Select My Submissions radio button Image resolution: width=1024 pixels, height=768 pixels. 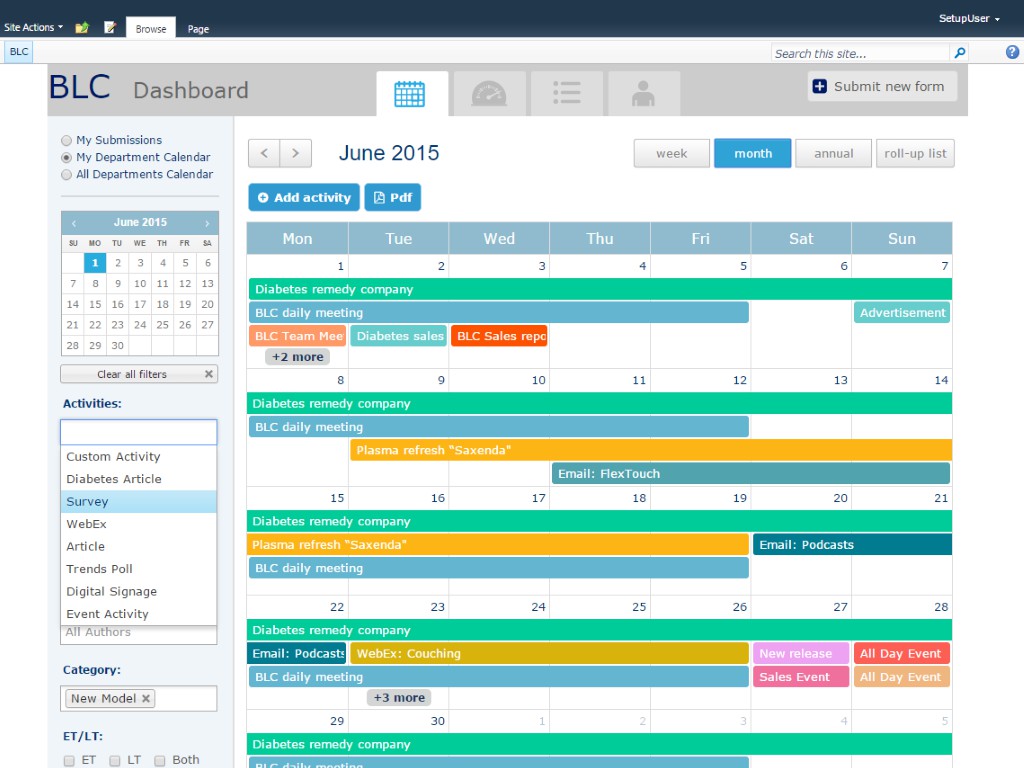click(66, 140)
